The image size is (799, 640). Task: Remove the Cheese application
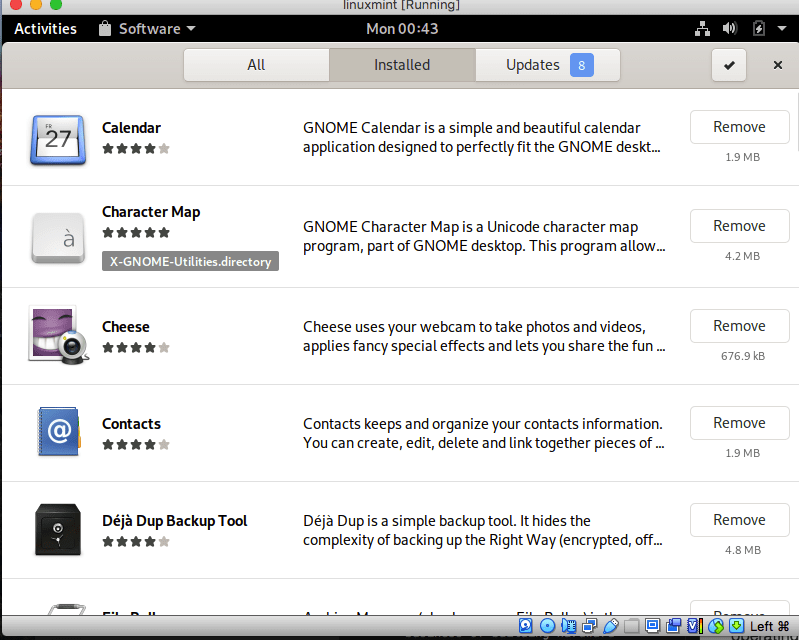739,326
